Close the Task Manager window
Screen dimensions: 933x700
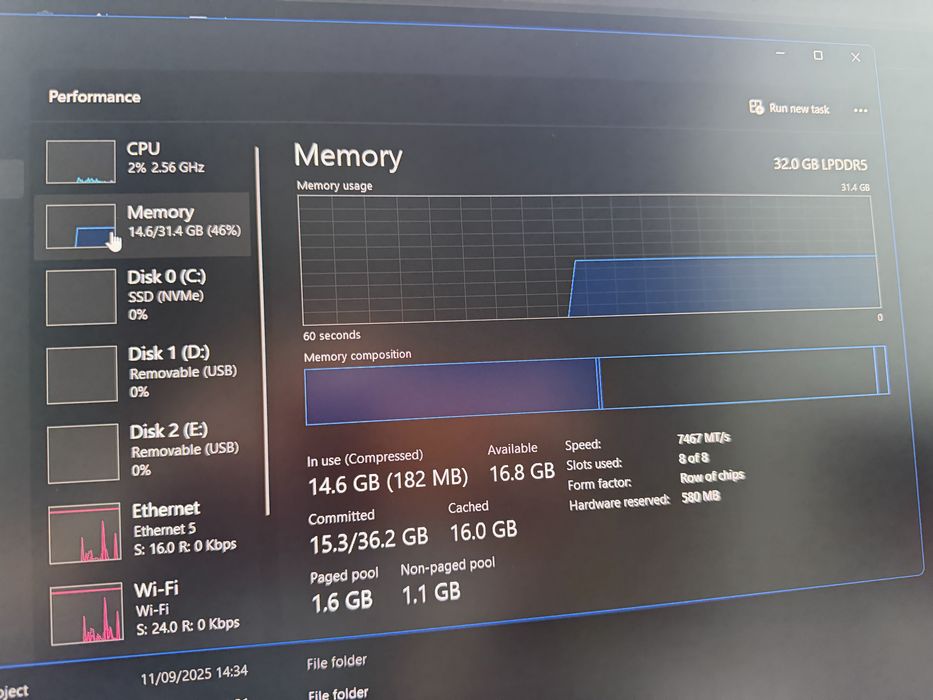856,57
